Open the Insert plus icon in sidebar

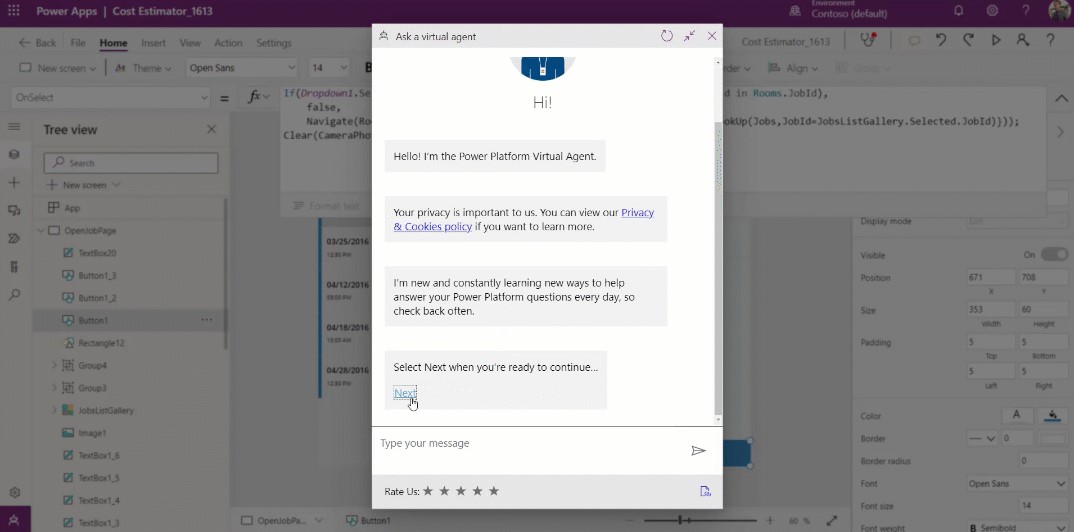[x=14, y=182]
